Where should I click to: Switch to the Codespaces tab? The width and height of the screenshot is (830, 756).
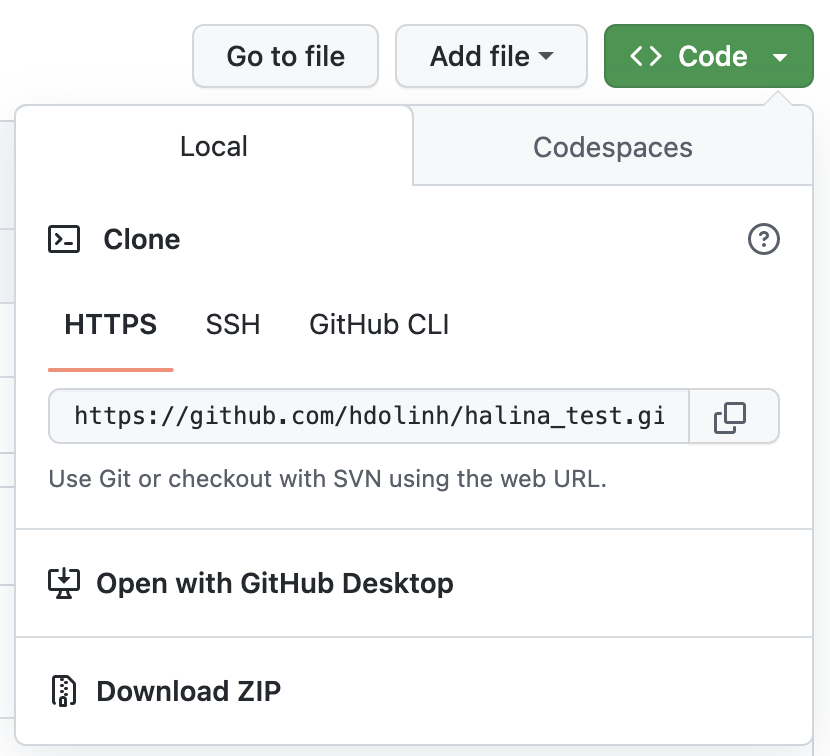click(612, 147)
